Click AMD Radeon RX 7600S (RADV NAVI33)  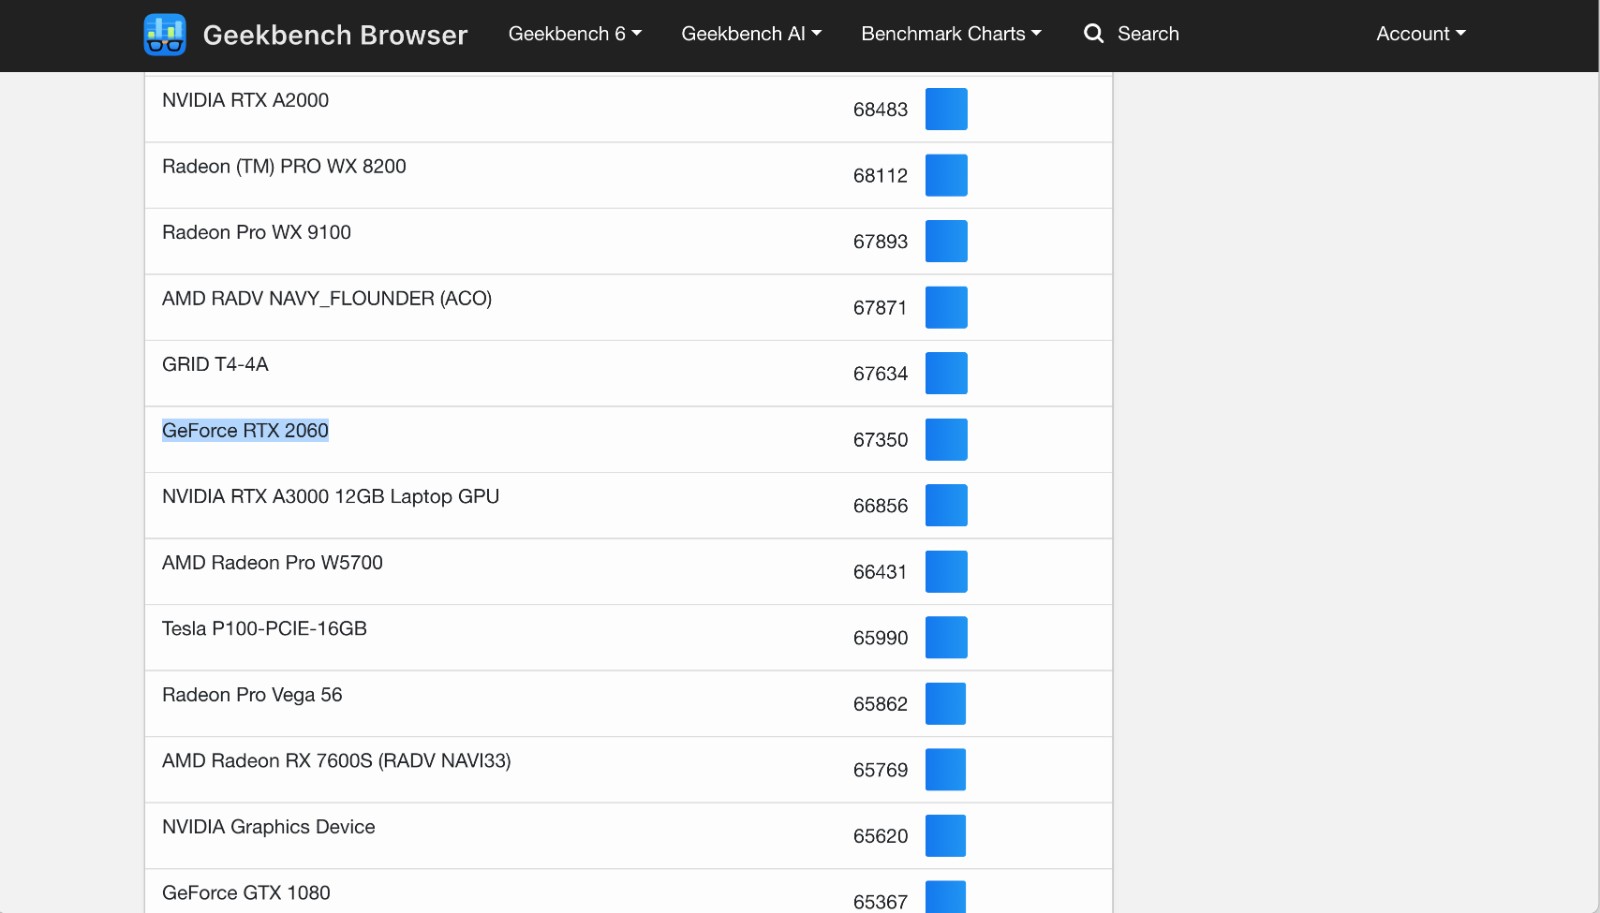coord(336,760)
